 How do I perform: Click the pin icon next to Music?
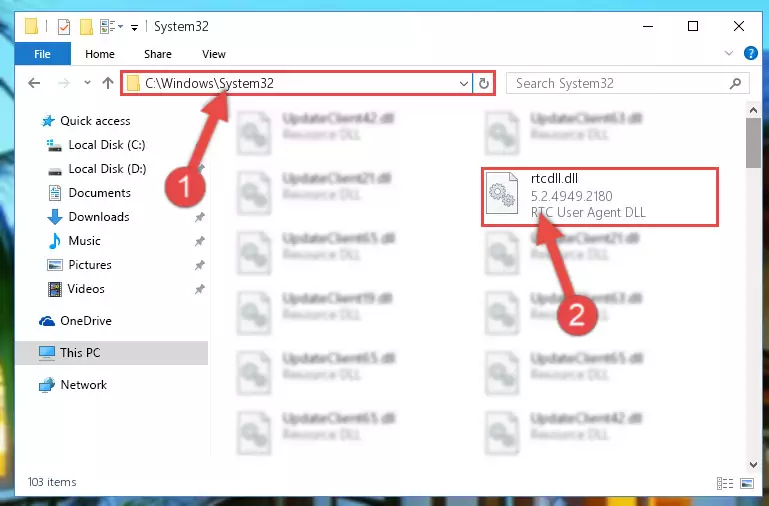(x=200, y=241)
